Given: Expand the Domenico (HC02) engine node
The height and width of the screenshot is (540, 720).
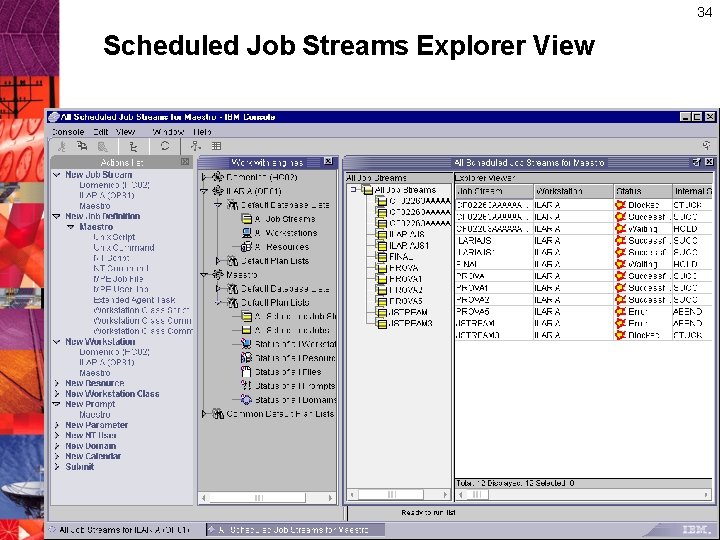Looking at the screenshot, I should [205, 177].
